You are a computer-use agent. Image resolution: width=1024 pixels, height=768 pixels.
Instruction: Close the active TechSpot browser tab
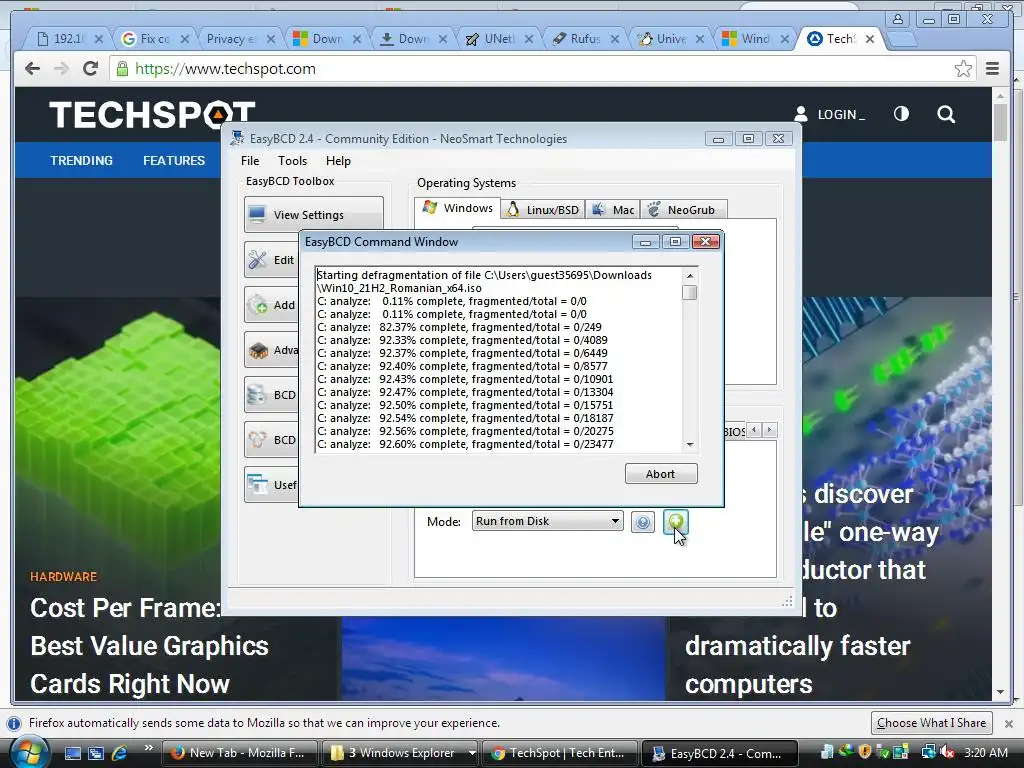tap(870, 39)
